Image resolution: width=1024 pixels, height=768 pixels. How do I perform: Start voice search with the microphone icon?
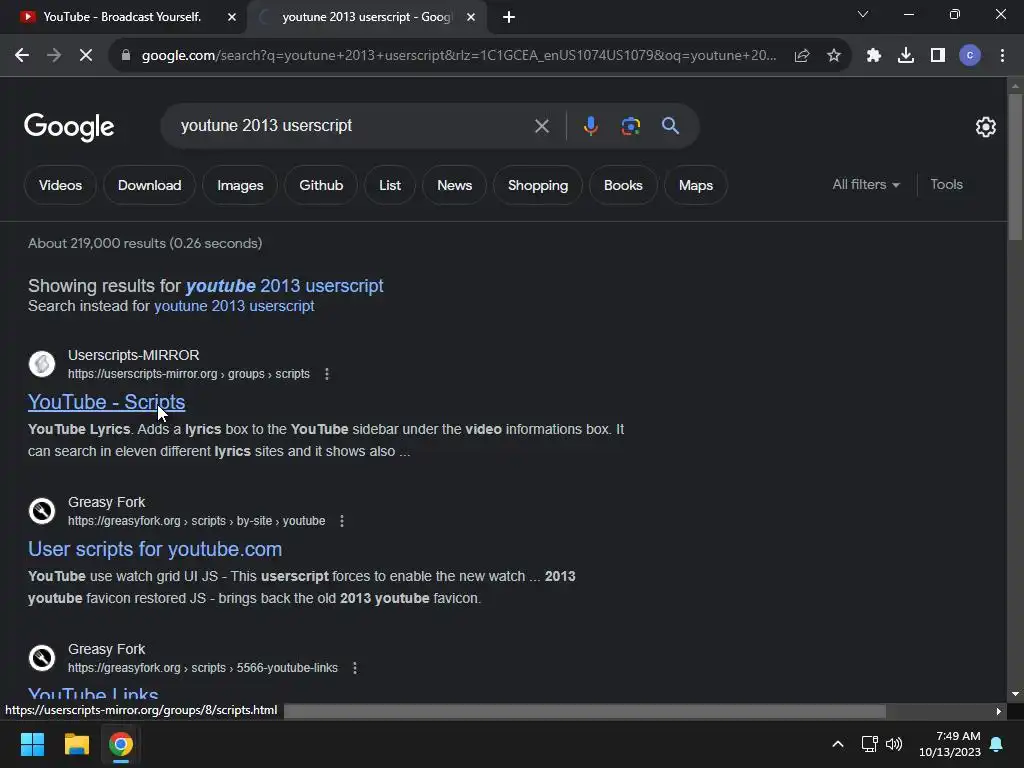[590, 126]
